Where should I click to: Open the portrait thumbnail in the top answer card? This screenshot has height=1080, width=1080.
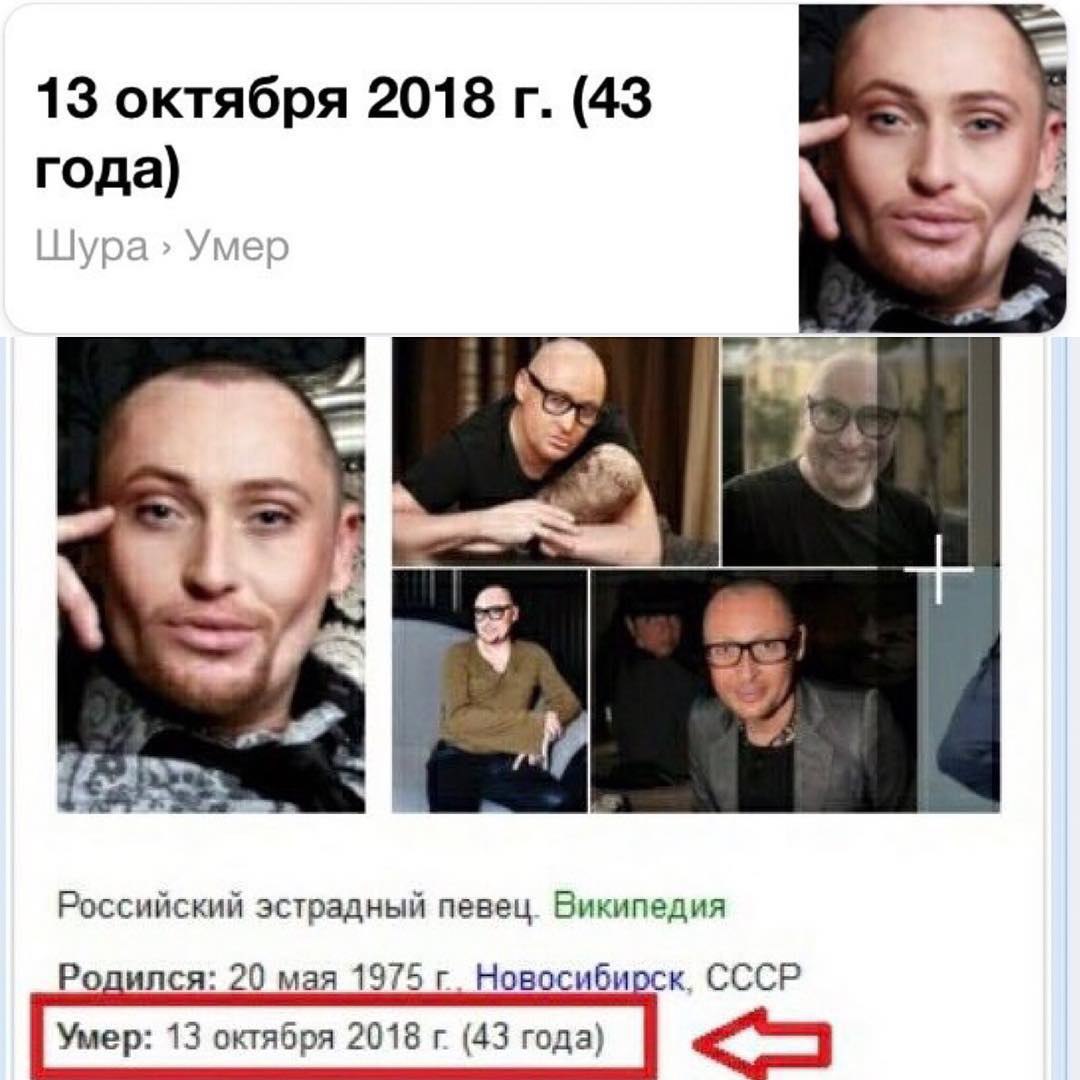point(933,169)
